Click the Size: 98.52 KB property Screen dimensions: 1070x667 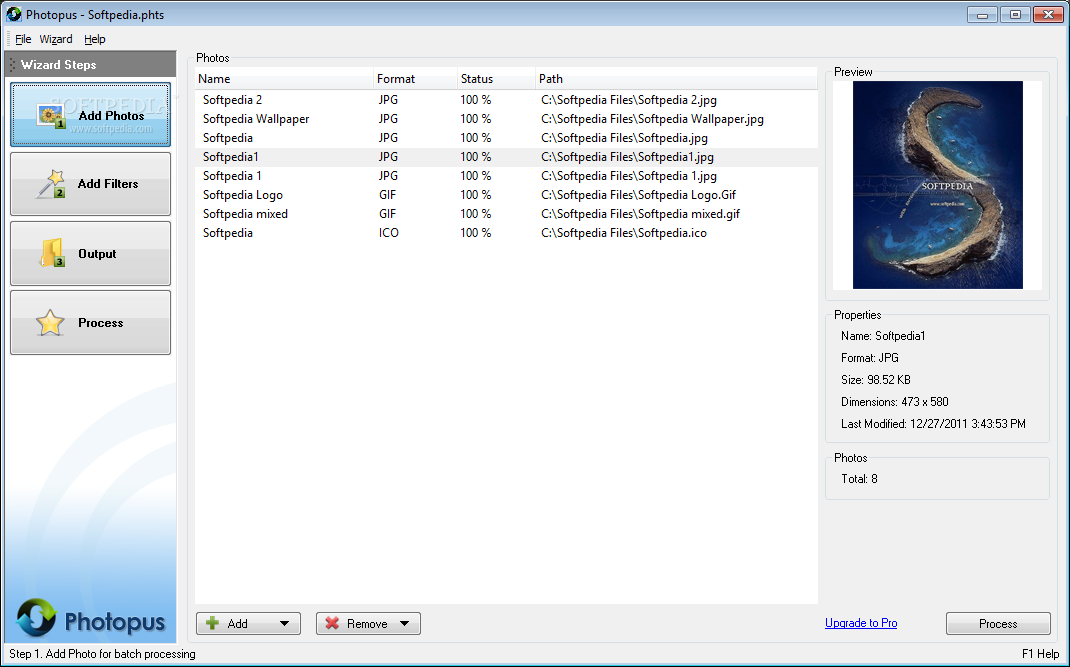pos(876,380)
